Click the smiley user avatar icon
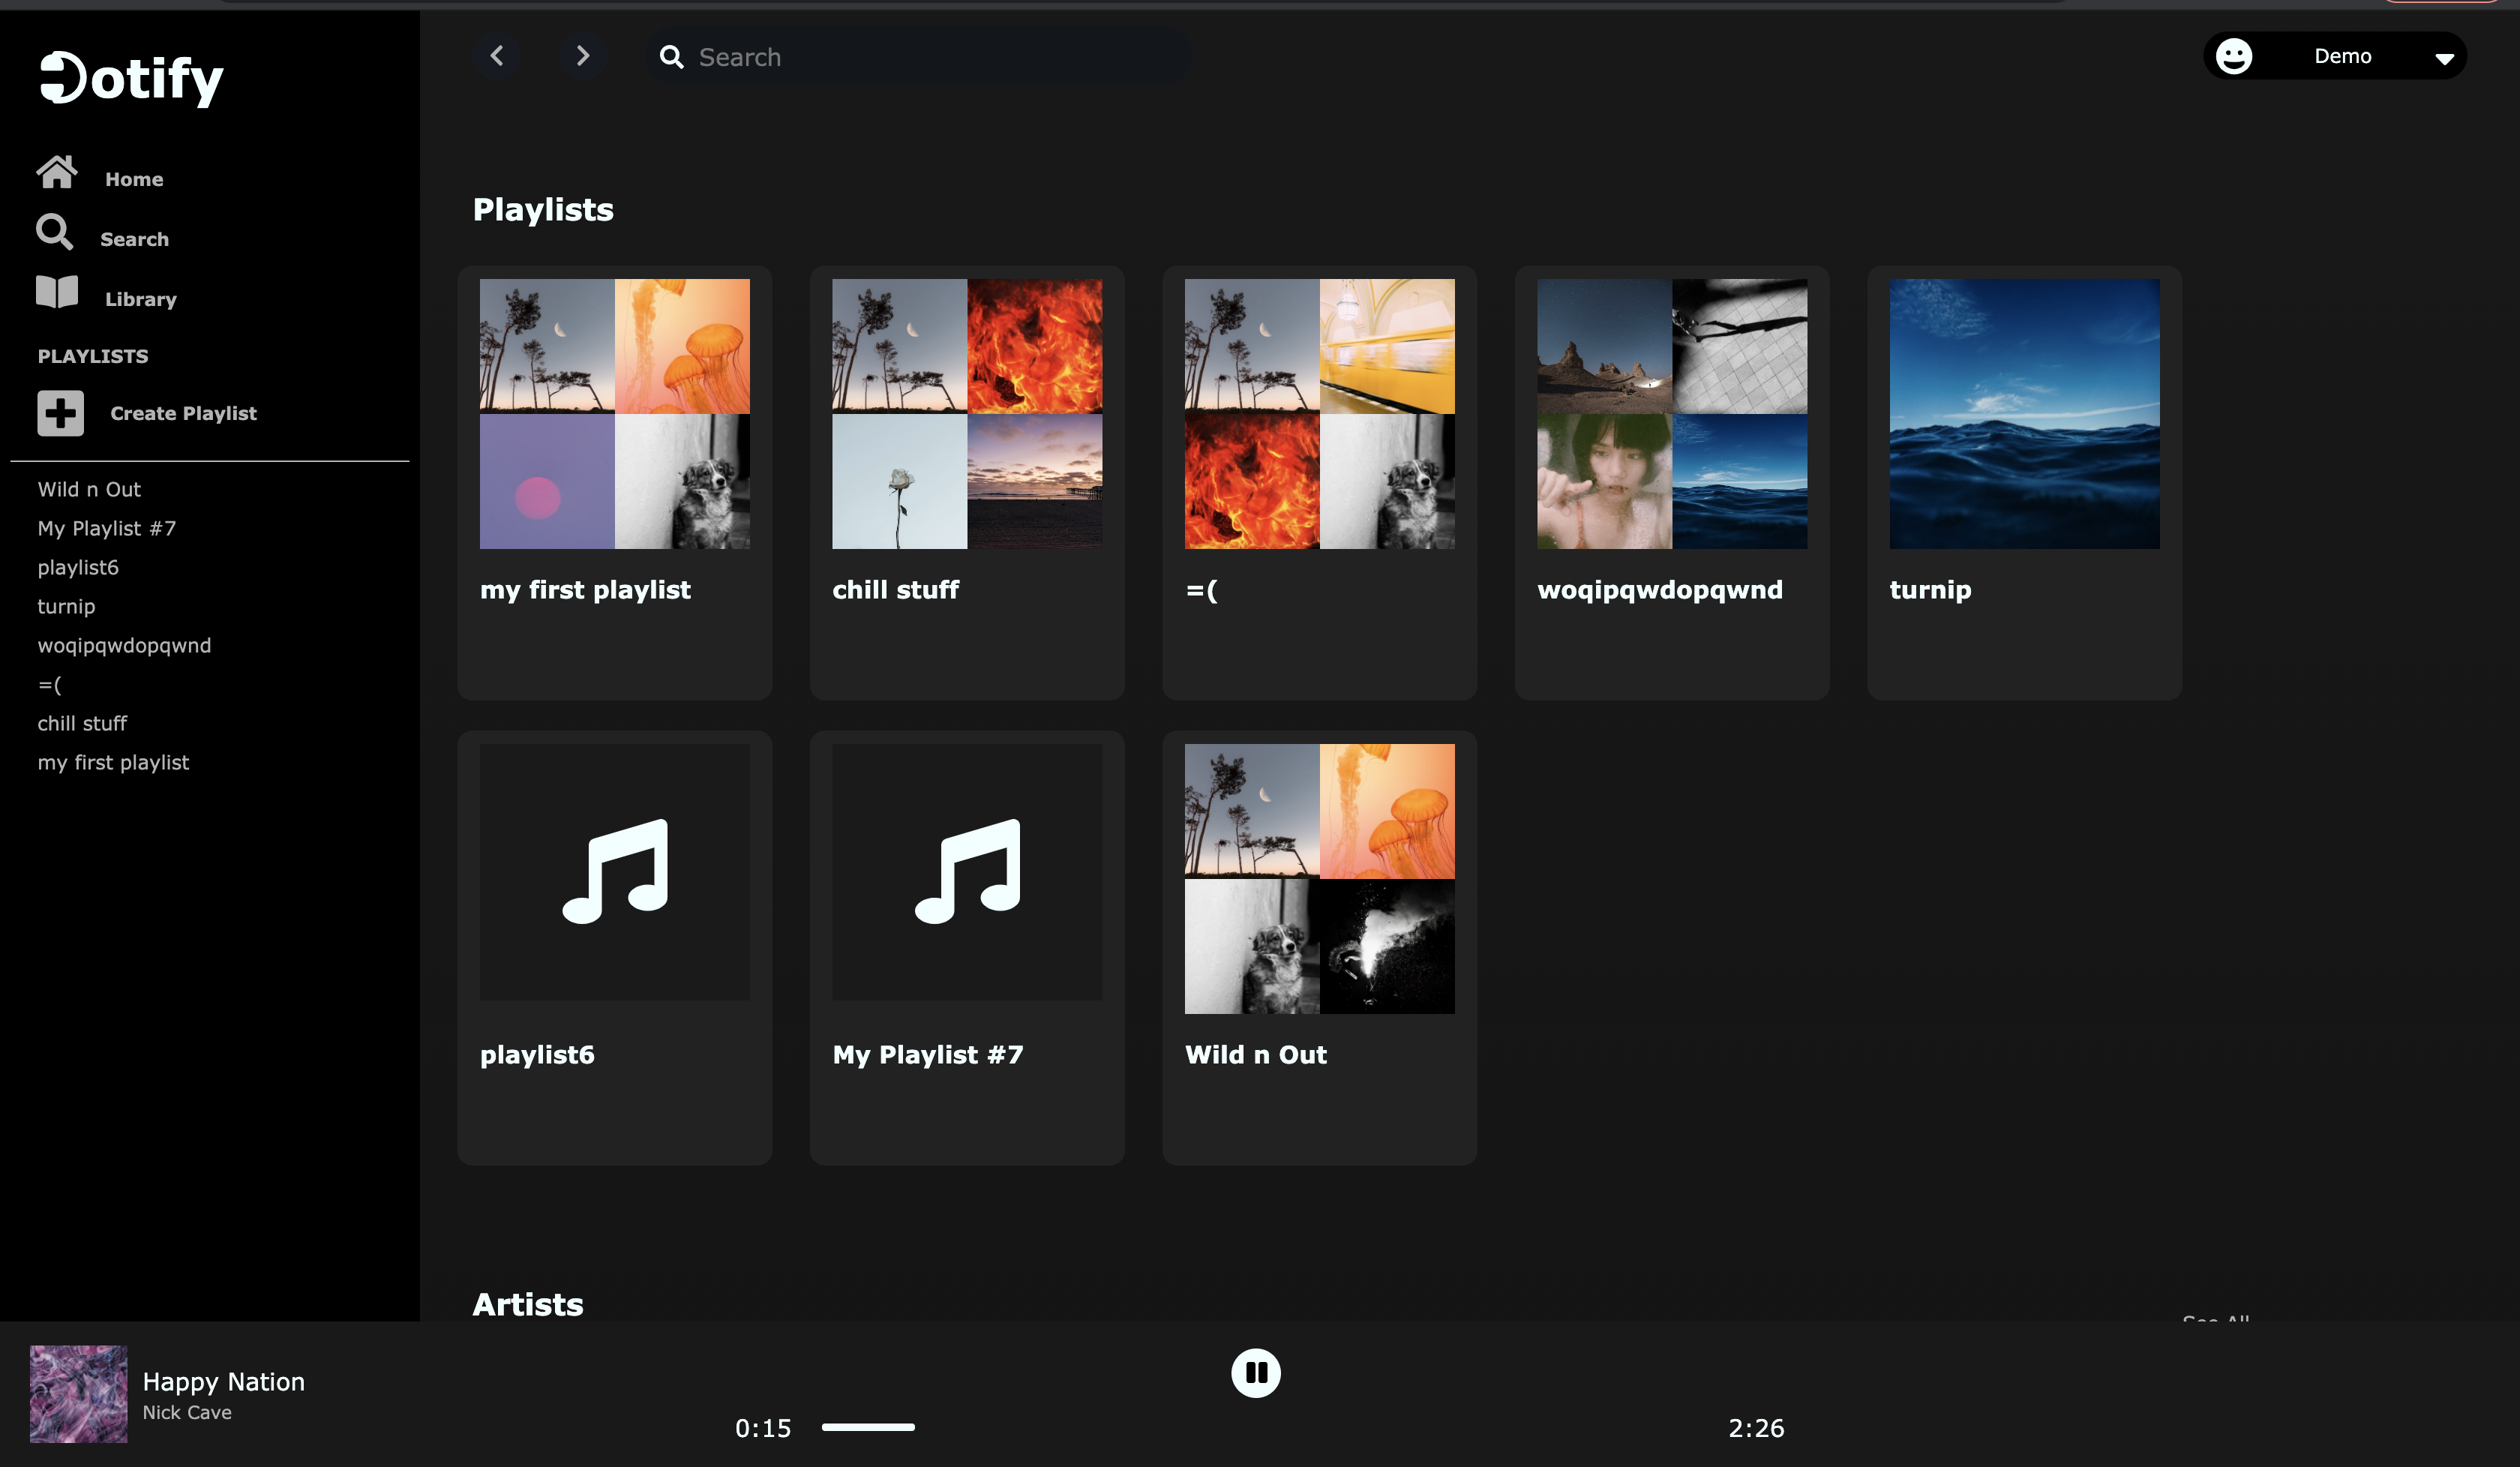 (2233, 56)
